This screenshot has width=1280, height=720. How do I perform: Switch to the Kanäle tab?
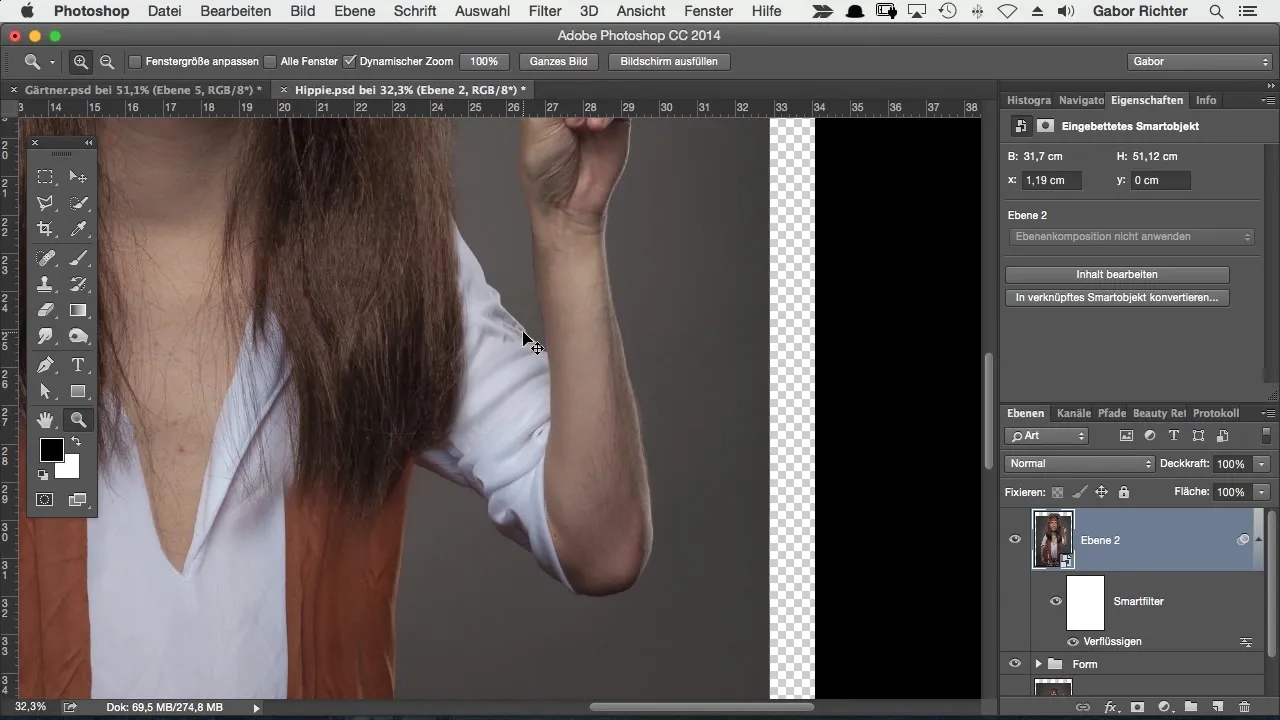[x=1073, y=413]
